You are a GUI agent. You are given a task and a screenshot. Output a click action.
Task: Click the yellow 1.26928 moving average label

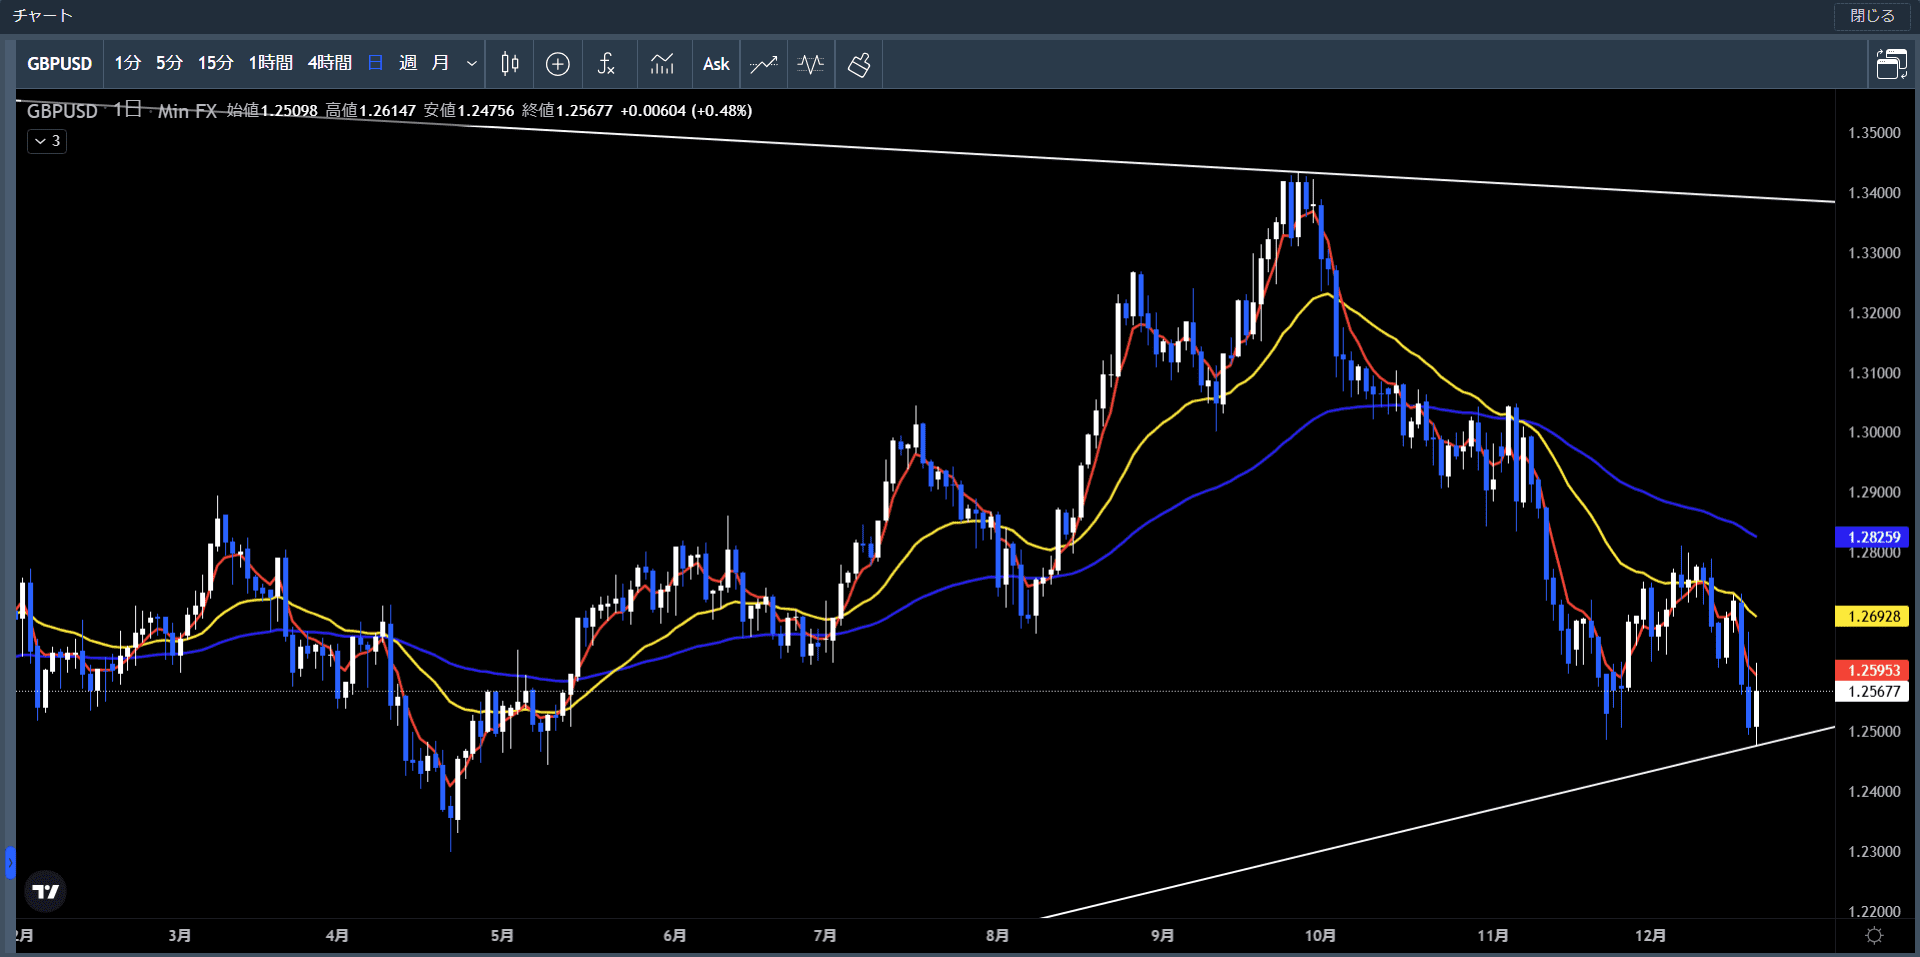click(1873, 617)
